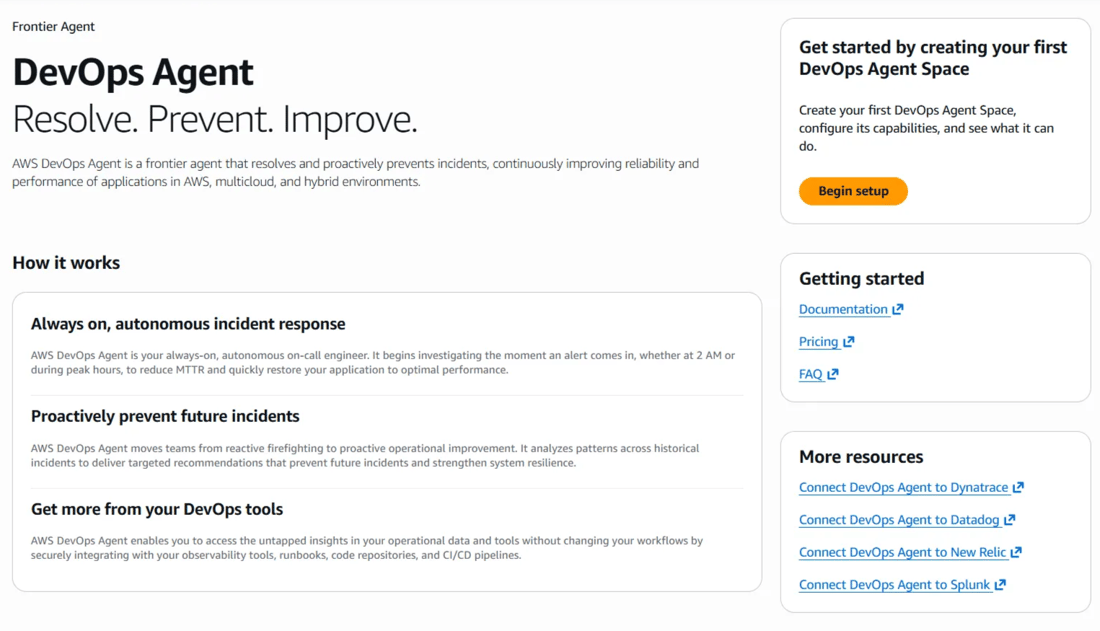
Task: Open Connect DevOps Agent to Dynatrace
Action: coord(903,487)
